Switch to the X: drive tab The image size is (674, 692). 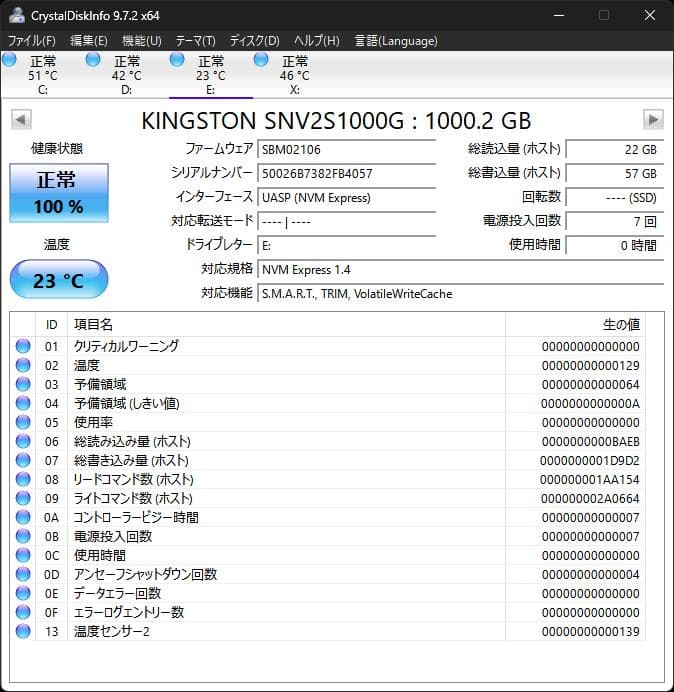295,75
